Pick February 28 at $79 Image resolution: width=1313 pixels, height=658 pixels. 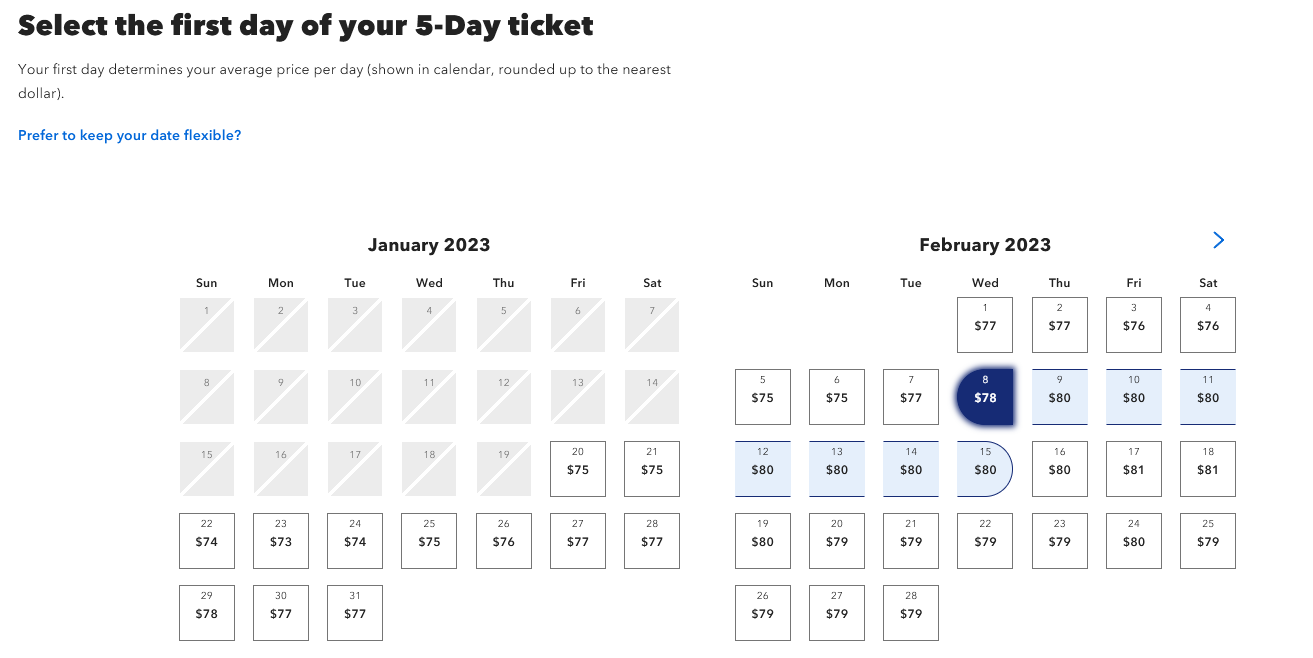click(x=911, y=613)
